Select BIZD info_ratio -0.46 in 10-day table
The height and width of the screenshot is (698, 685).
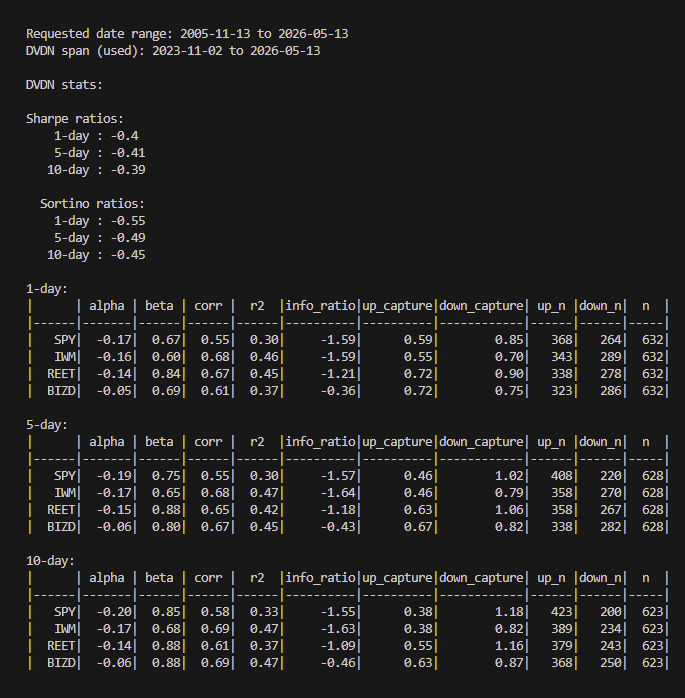(x=338, y=662)
